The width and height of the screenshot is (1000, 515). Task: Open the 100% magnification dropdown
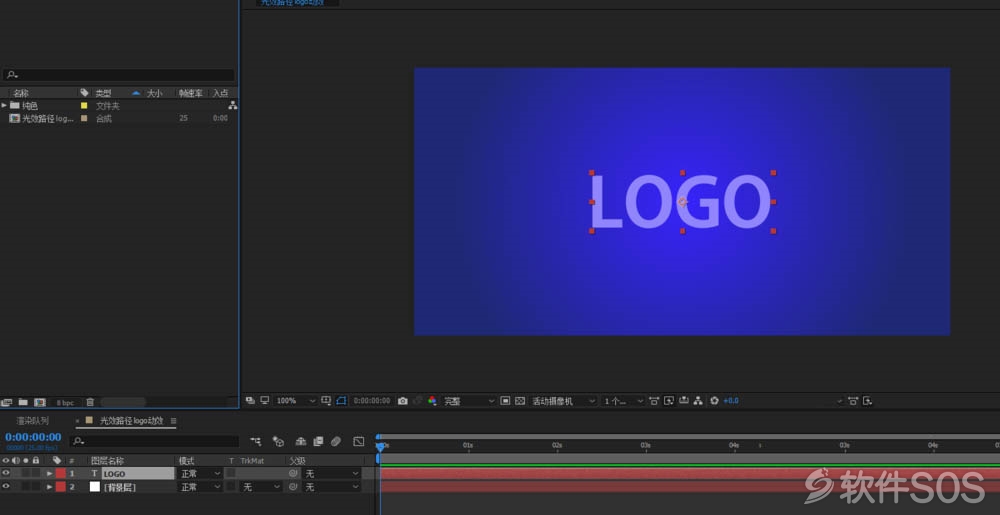295,401
